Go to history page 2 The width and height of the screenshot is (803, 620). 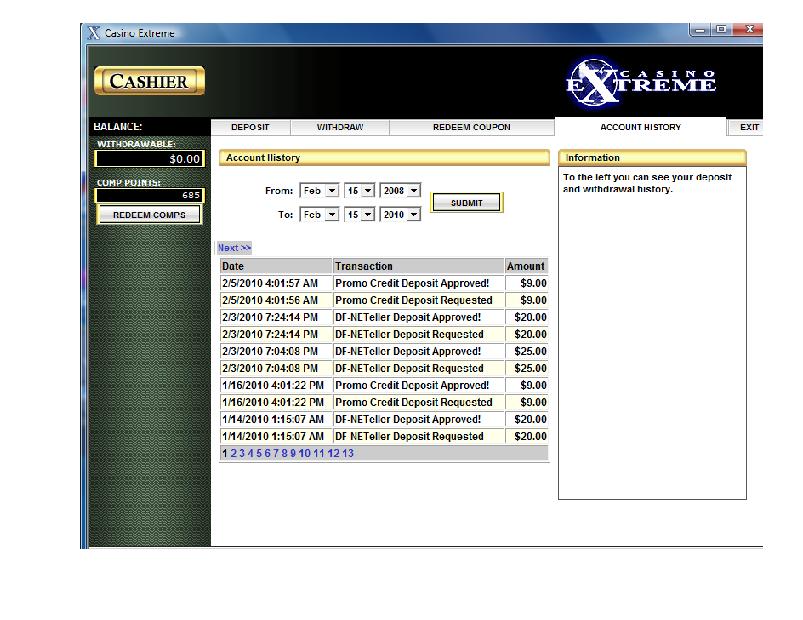234,453
